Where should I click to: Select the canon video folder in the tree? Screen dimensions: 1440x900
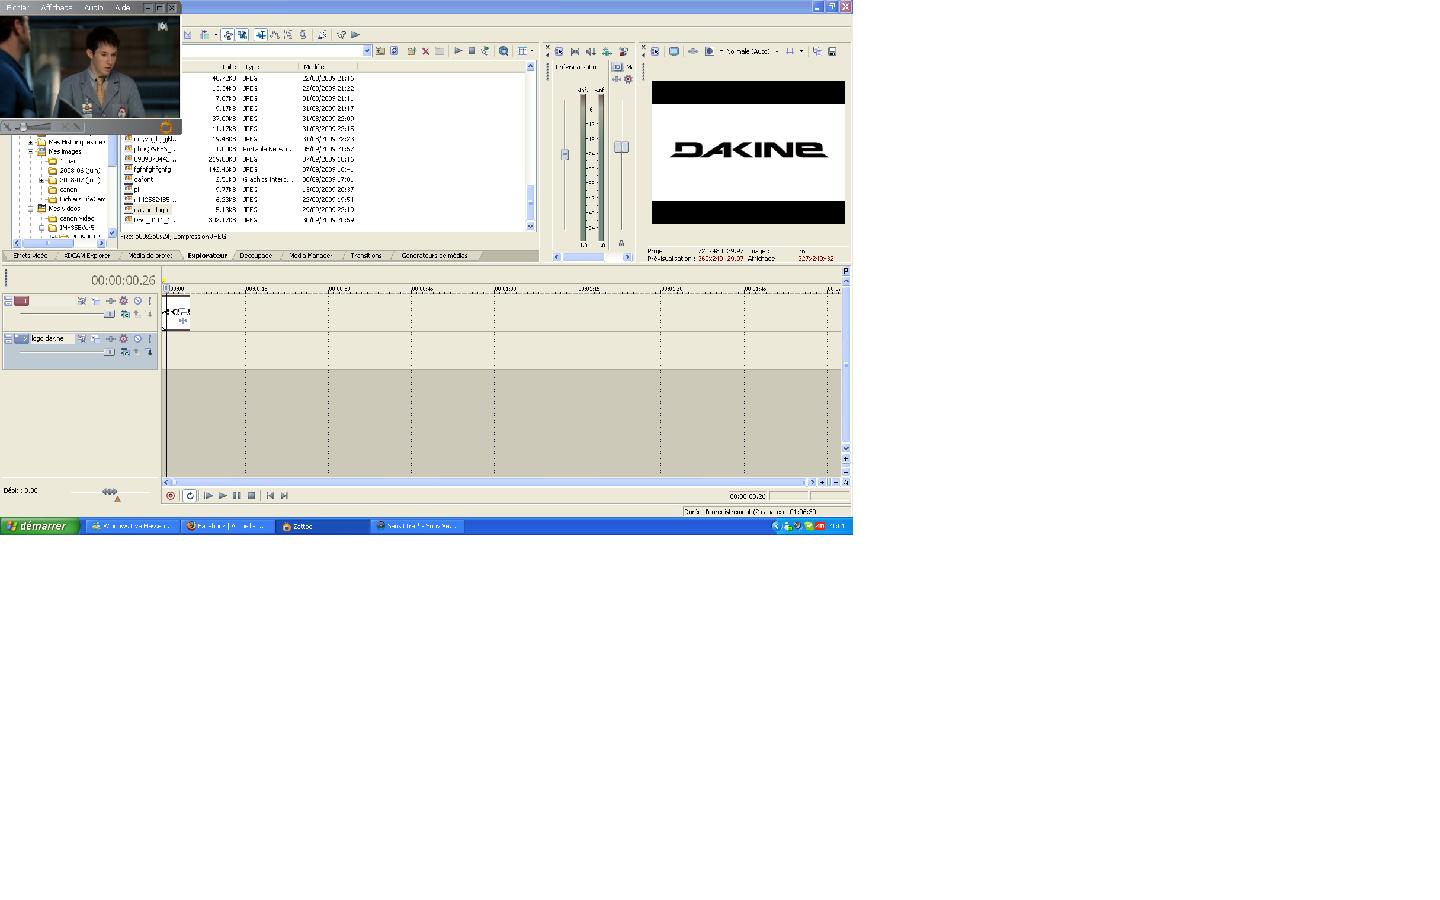pos(77,218)
